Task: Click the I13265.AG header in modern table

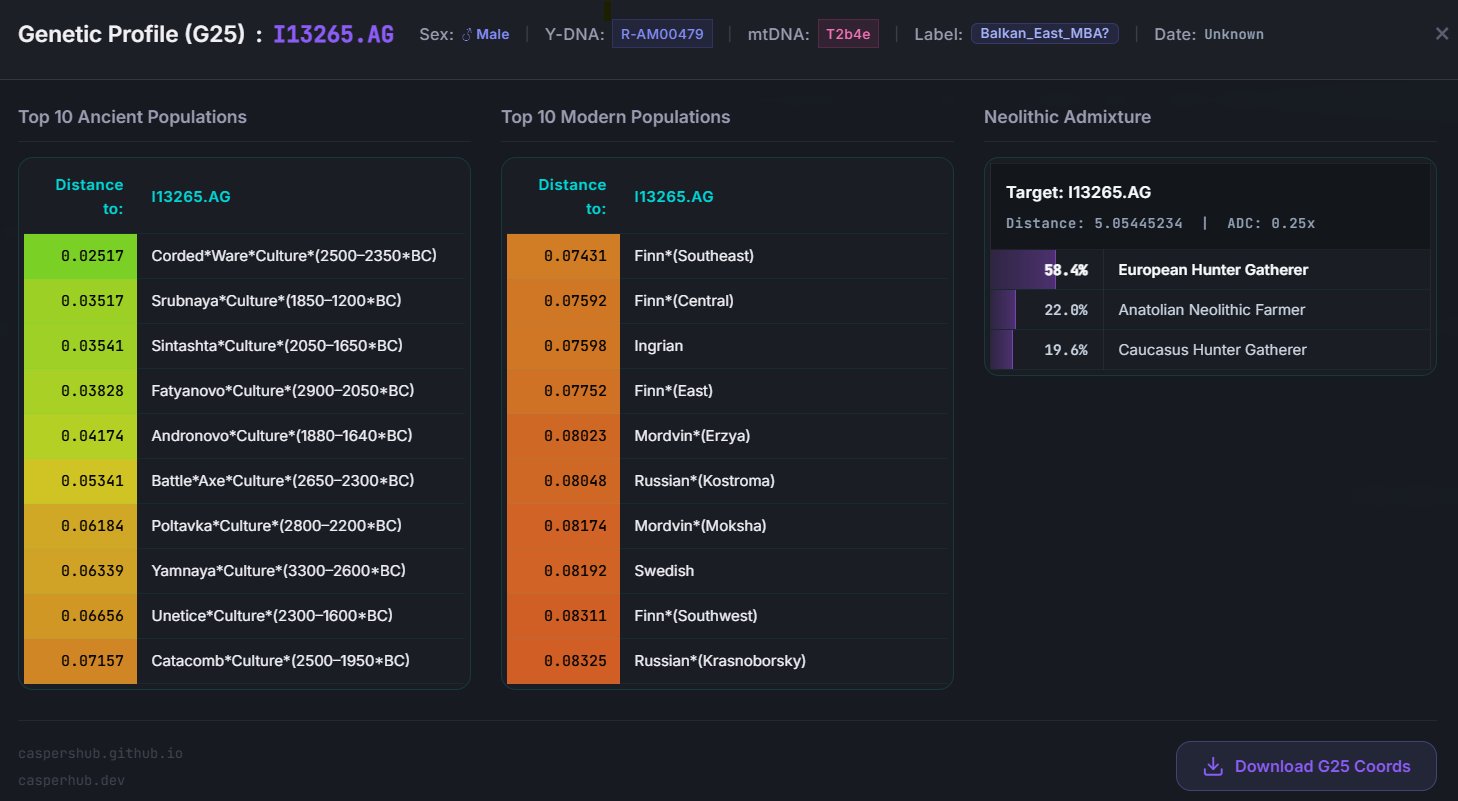Action: (x=674, y=197)
